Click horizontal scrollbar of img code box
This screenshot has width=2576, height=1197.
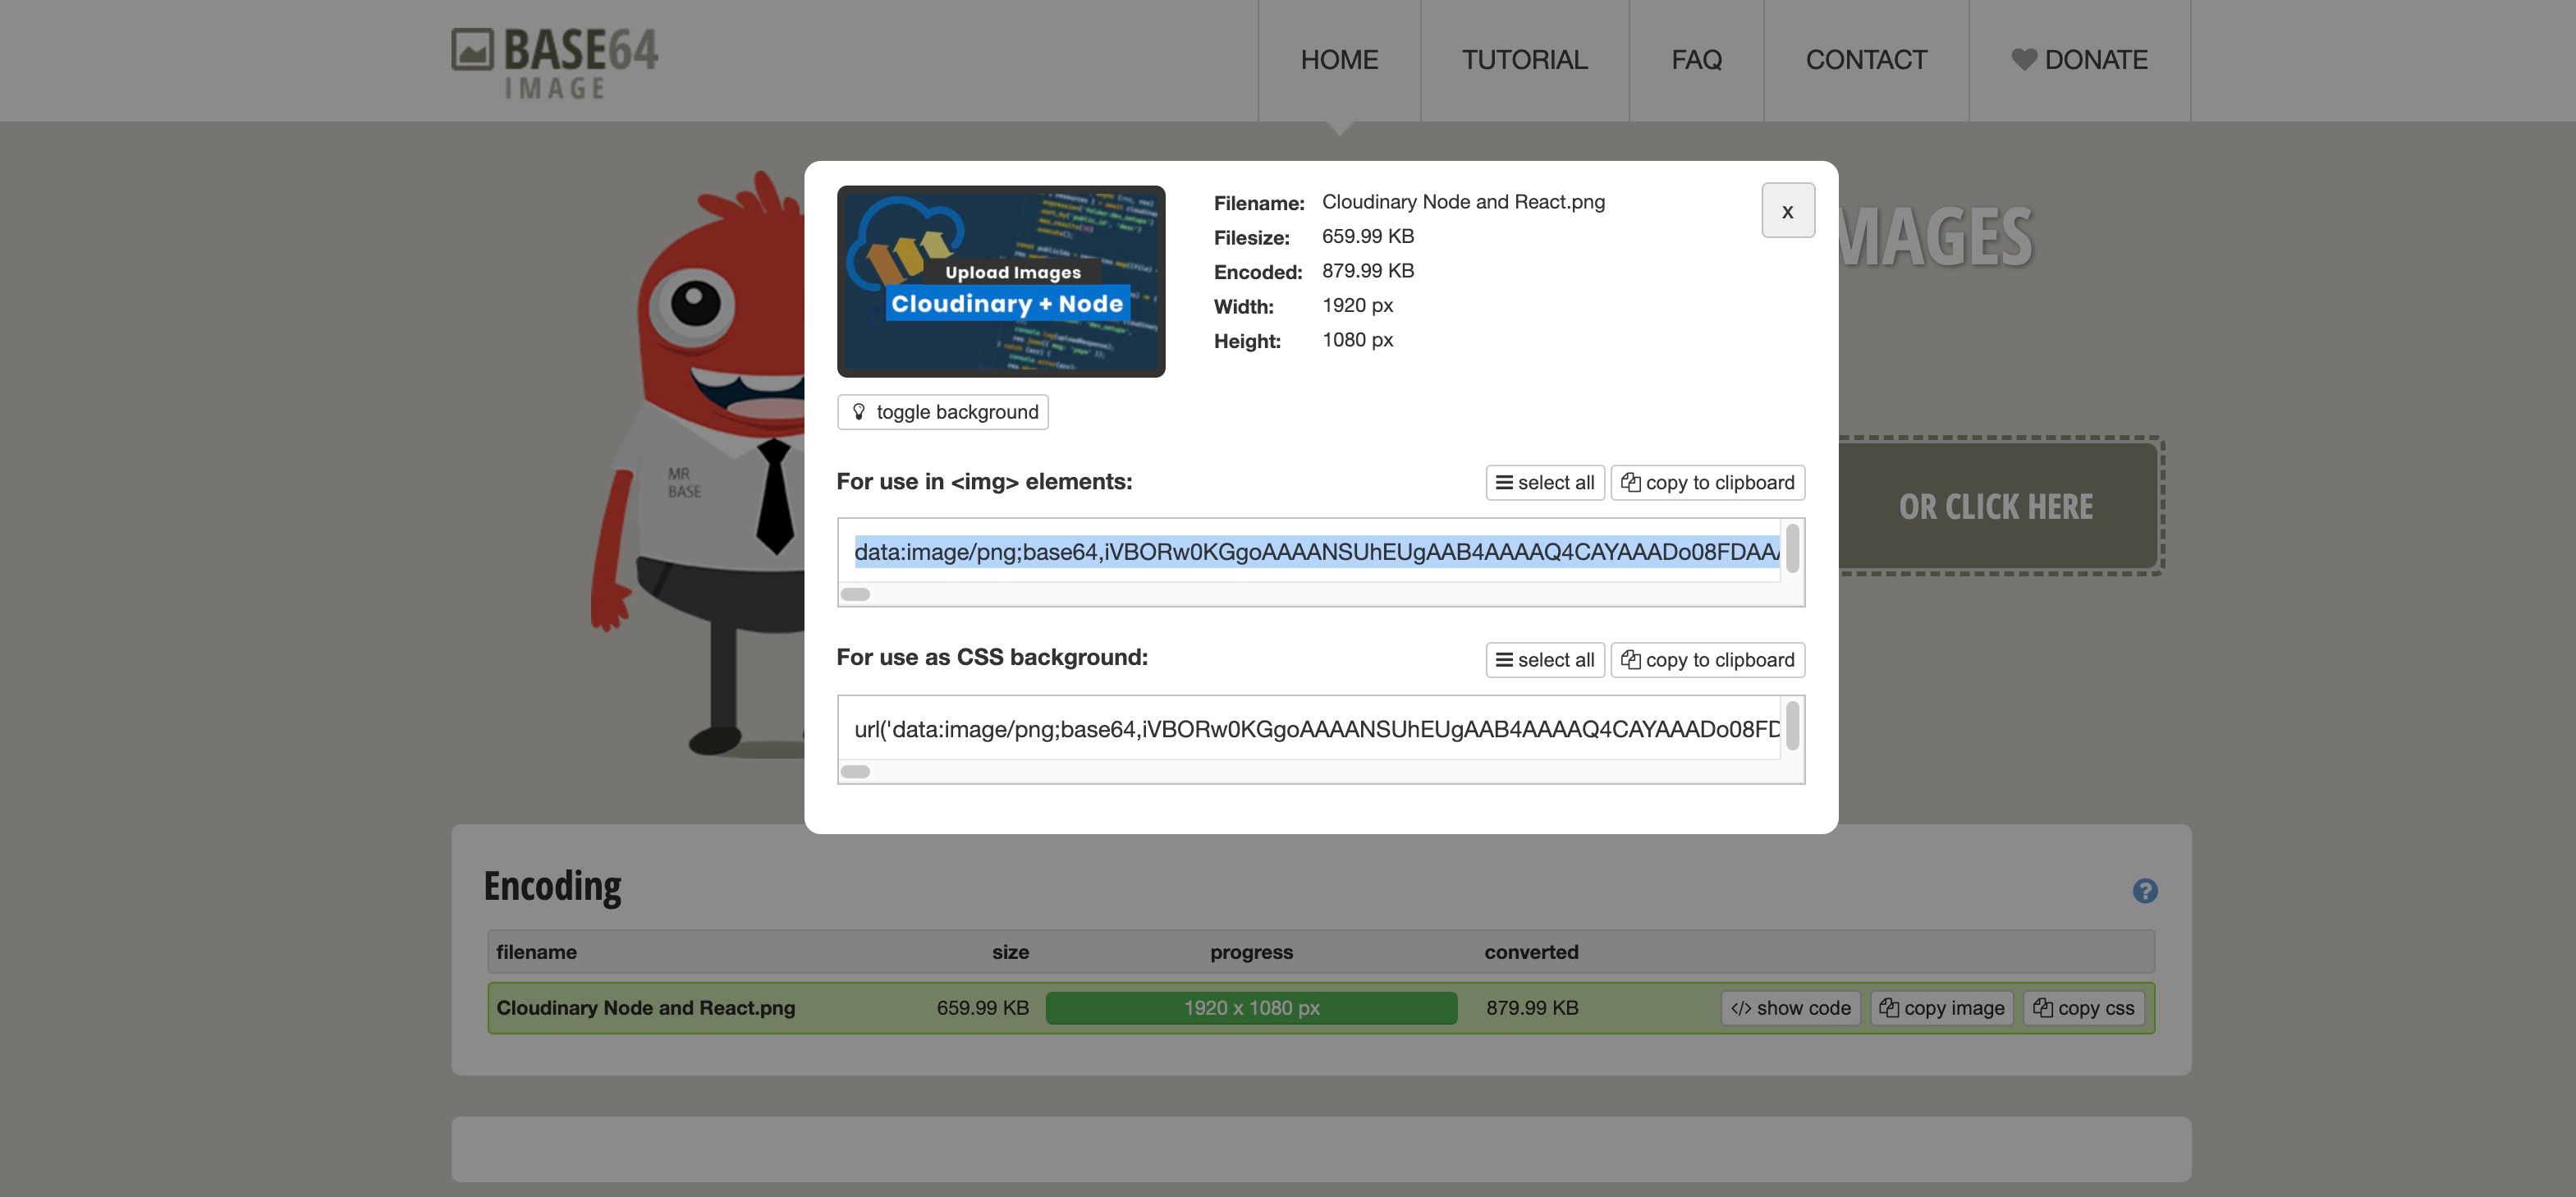855,595
